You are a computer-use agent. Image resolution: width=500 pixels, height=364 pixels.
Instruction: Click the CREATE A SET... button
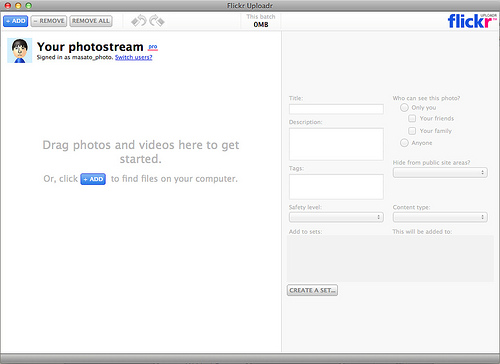tap(312, 290)
